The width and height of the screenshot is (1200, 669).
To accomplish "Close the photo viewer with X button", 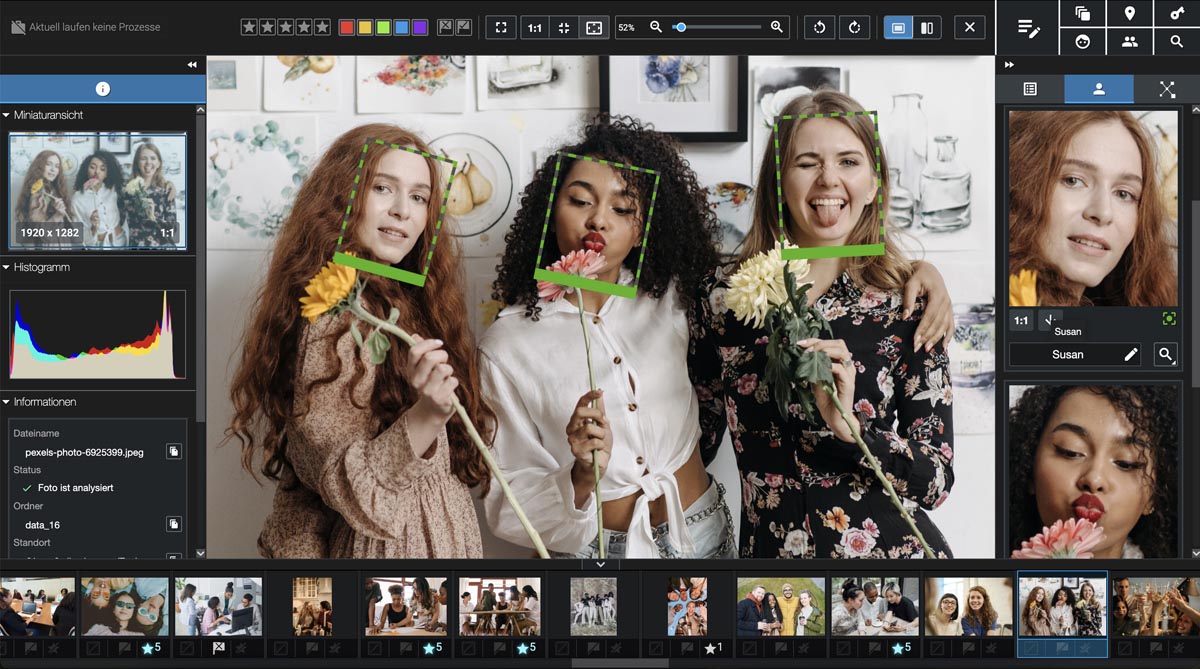I will point(969,27).
